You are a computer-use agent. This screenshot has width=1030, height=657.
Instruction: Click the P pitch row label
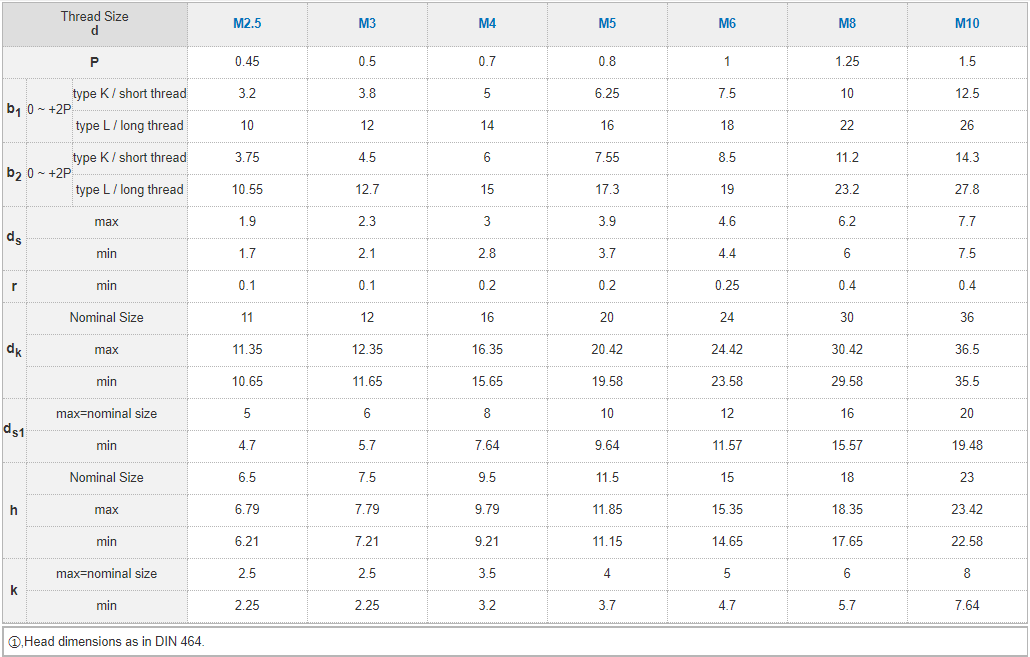point(94,62)
